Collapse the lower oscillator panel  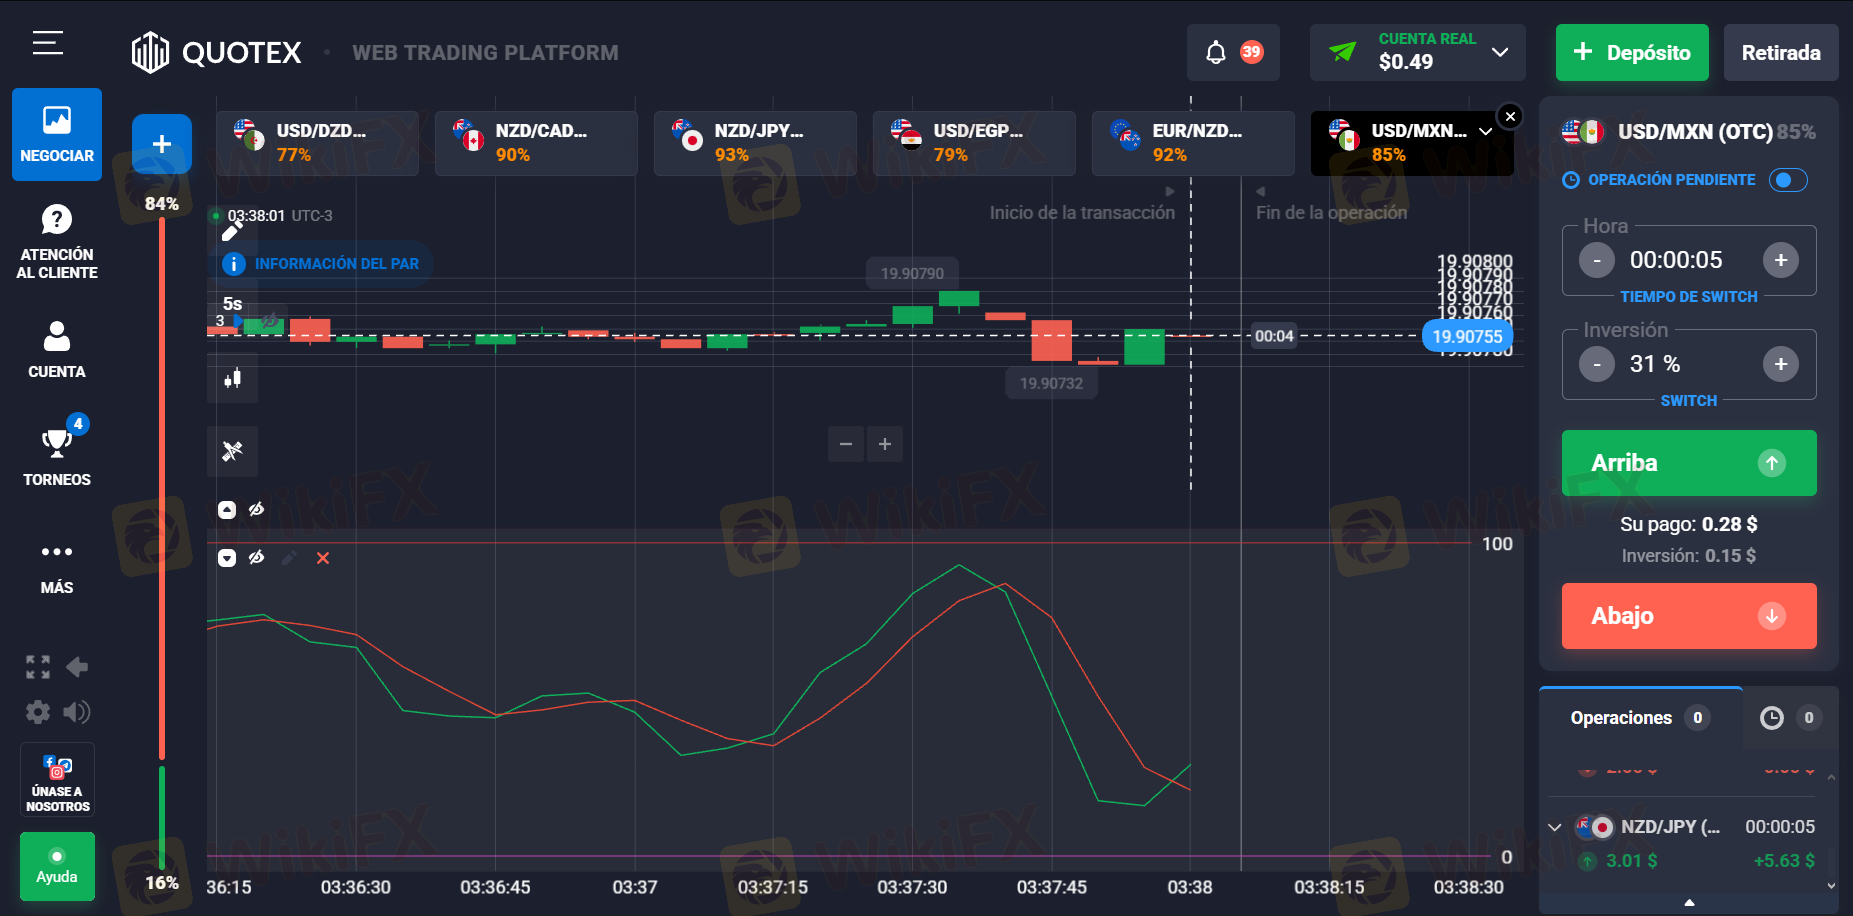coord(227,558)
